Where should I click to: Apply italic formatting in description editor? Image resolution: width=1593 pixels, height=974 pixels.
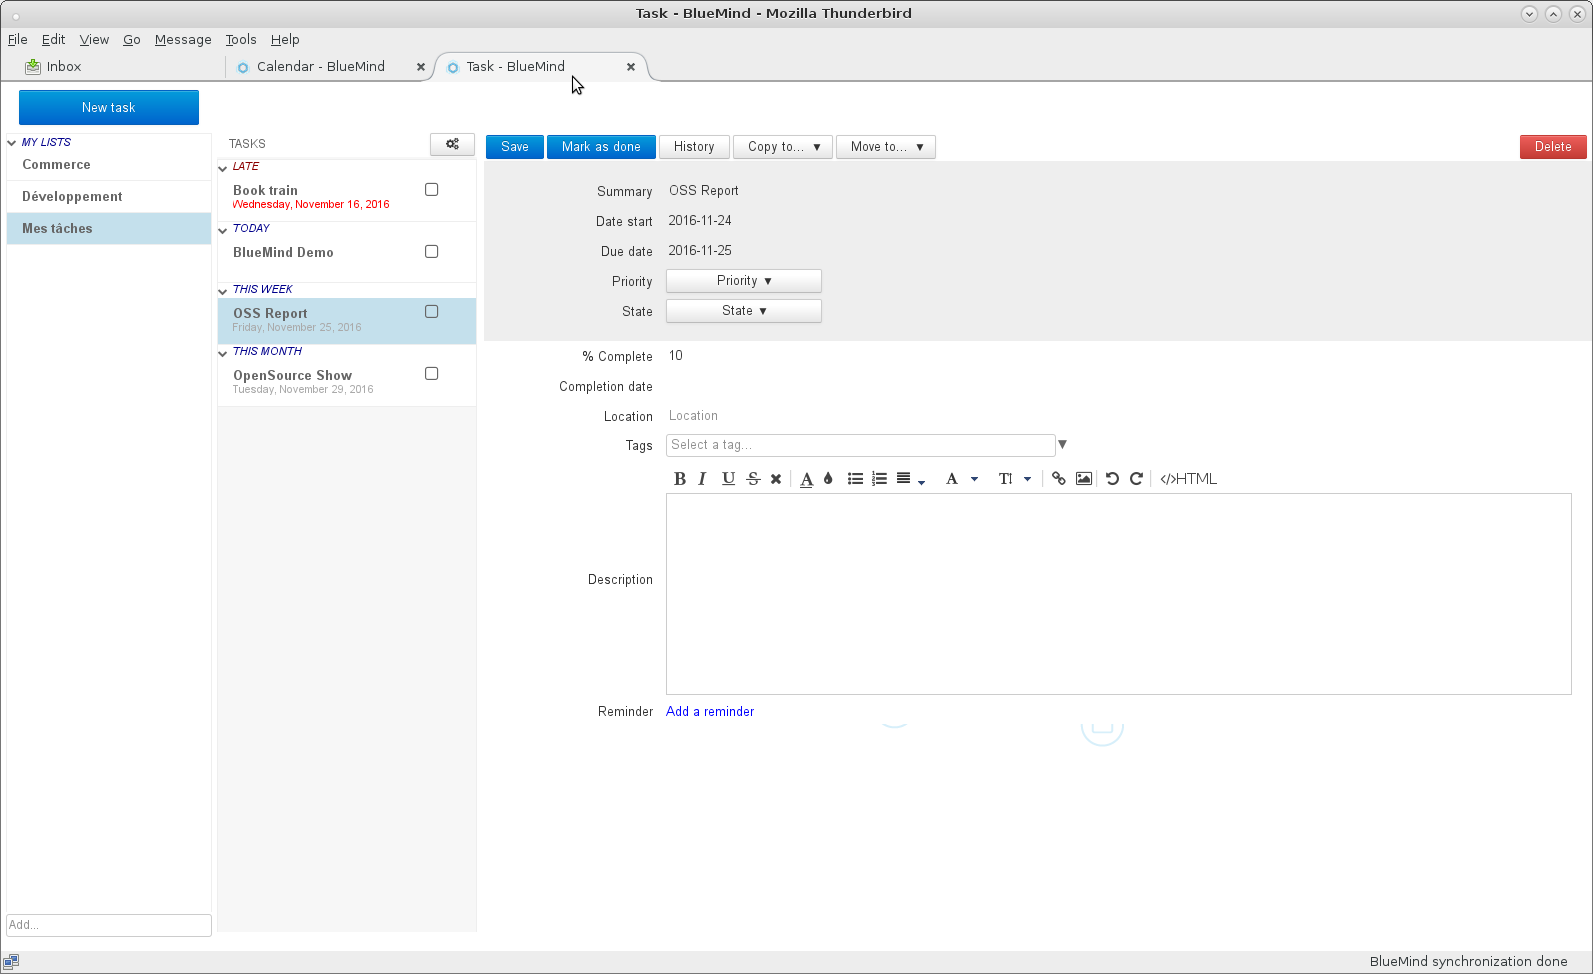pyautogui.click(x=702, y=479)
